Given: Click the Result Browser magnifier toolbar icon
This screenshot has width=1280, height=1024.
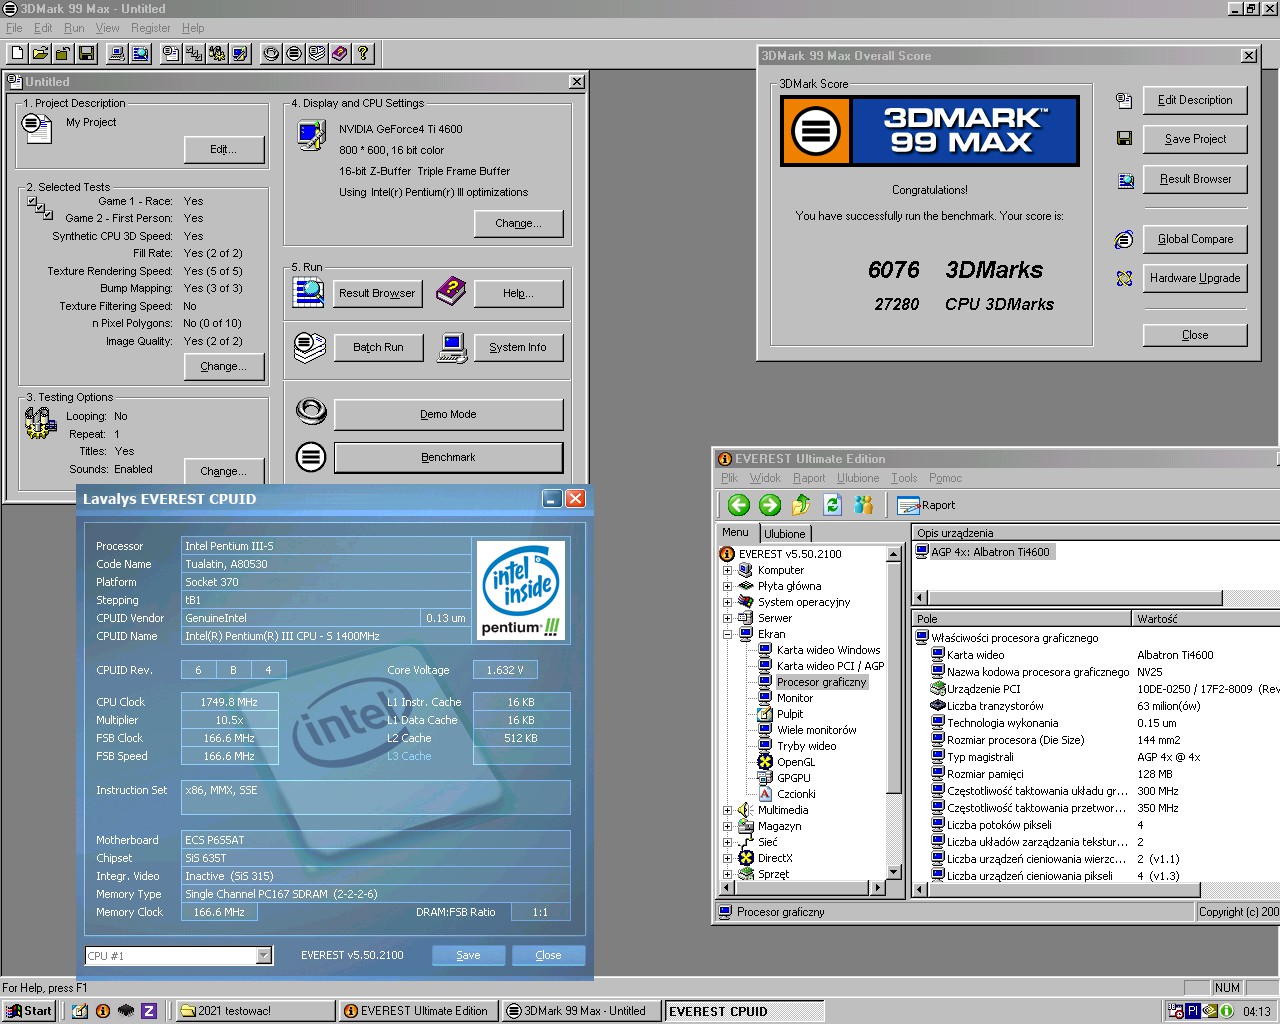Looking at the screenshot, I should click(x=140, y=53).
